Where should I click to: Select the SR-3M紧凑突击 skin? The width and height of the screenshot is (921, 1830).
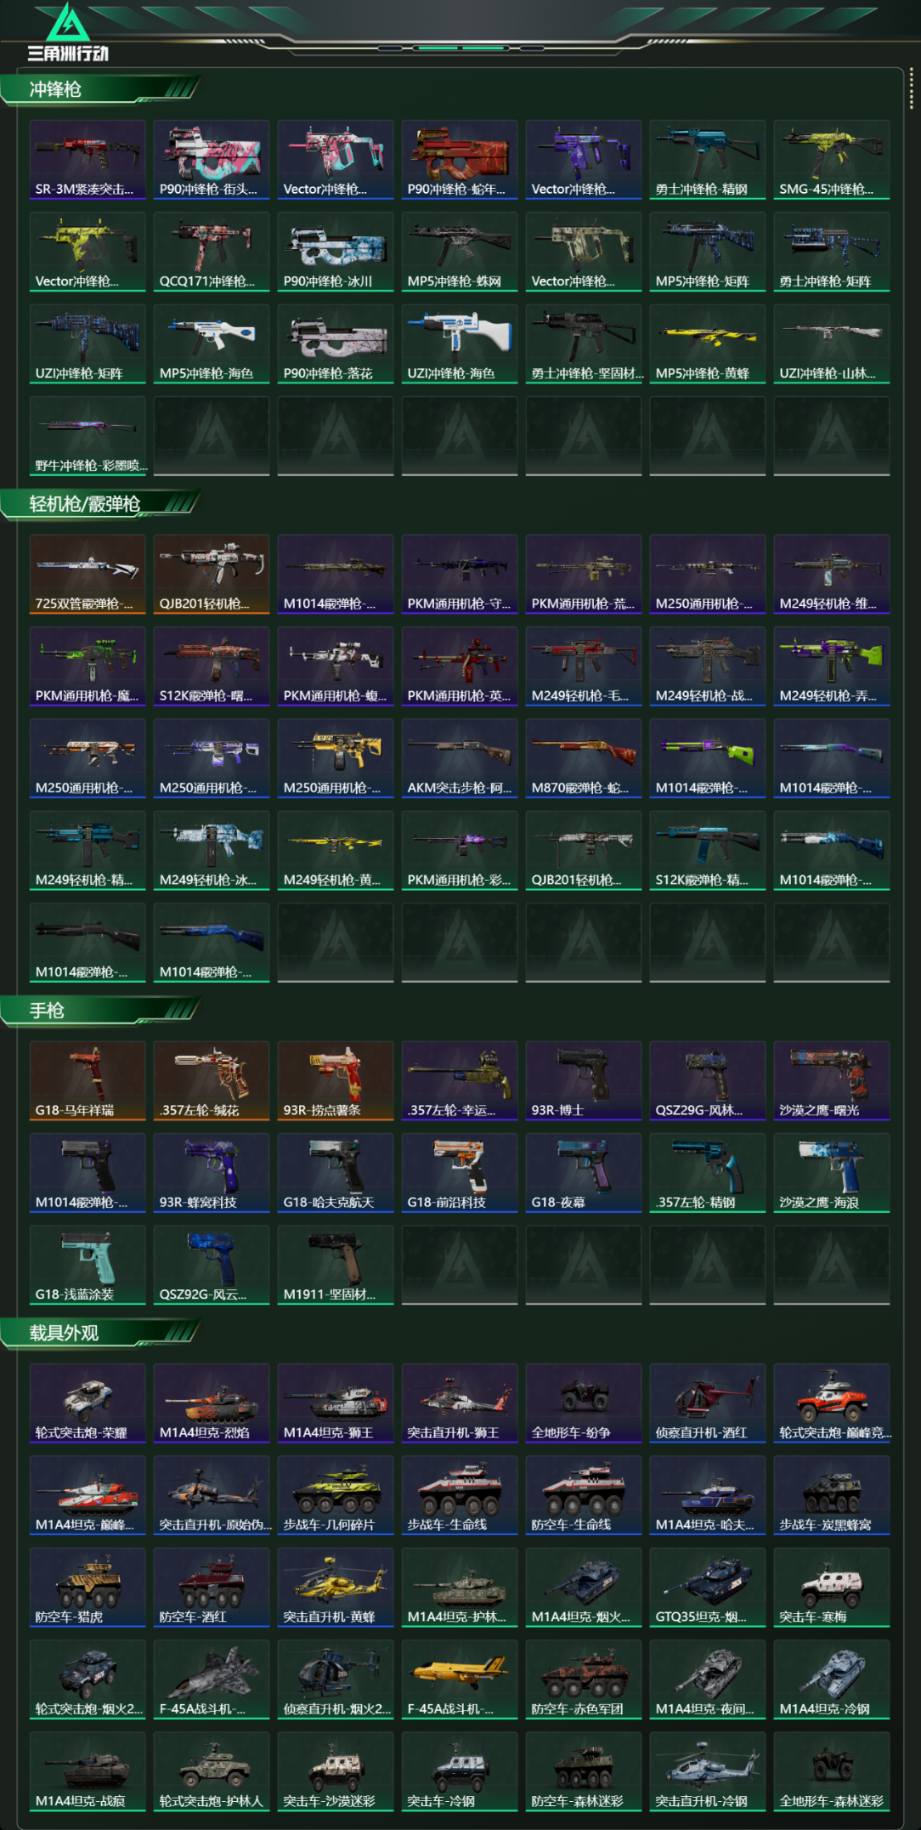coord(87,160)
